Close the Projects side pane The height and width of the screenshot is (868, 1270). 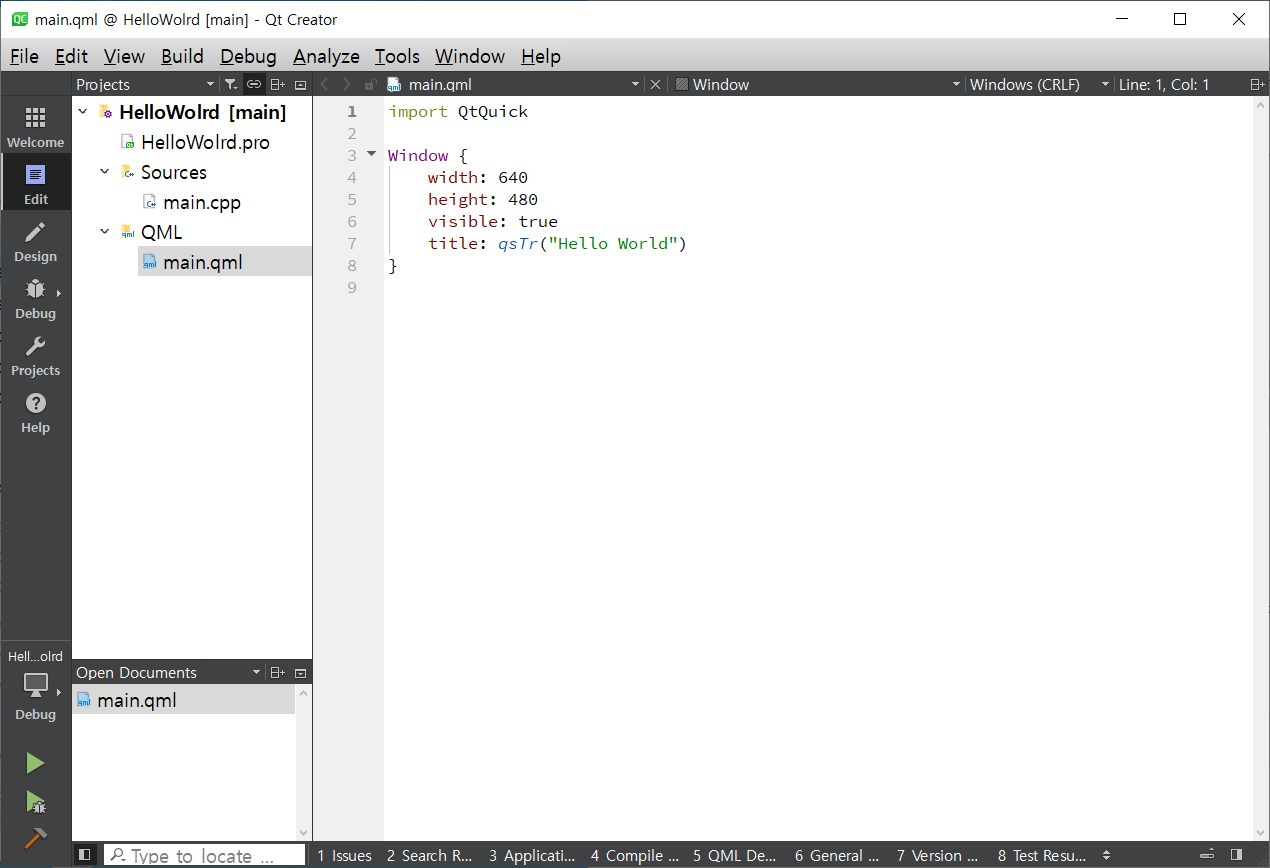tap(300, 85)
